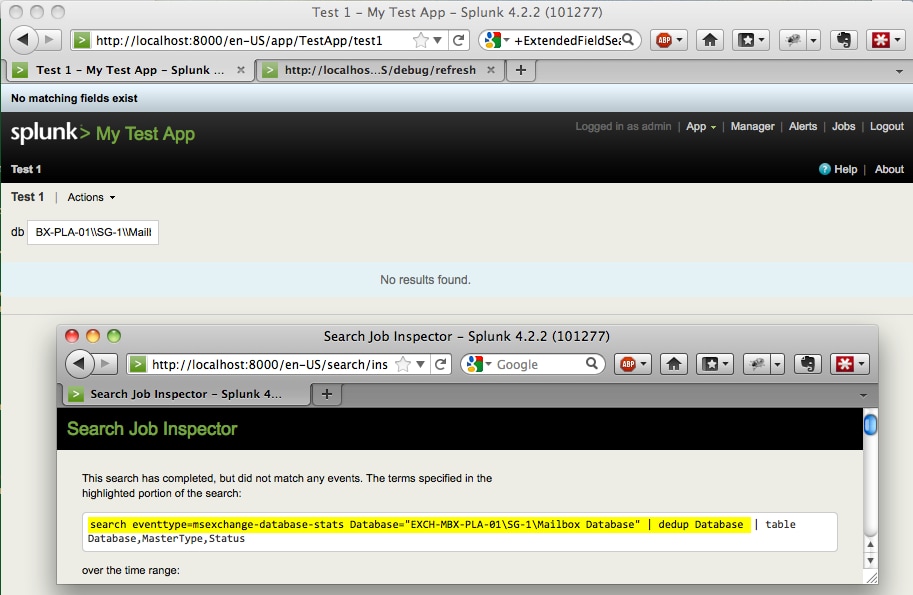Bookmark the TestApp/test1 page with the star
913x595 pixels.
420,40
